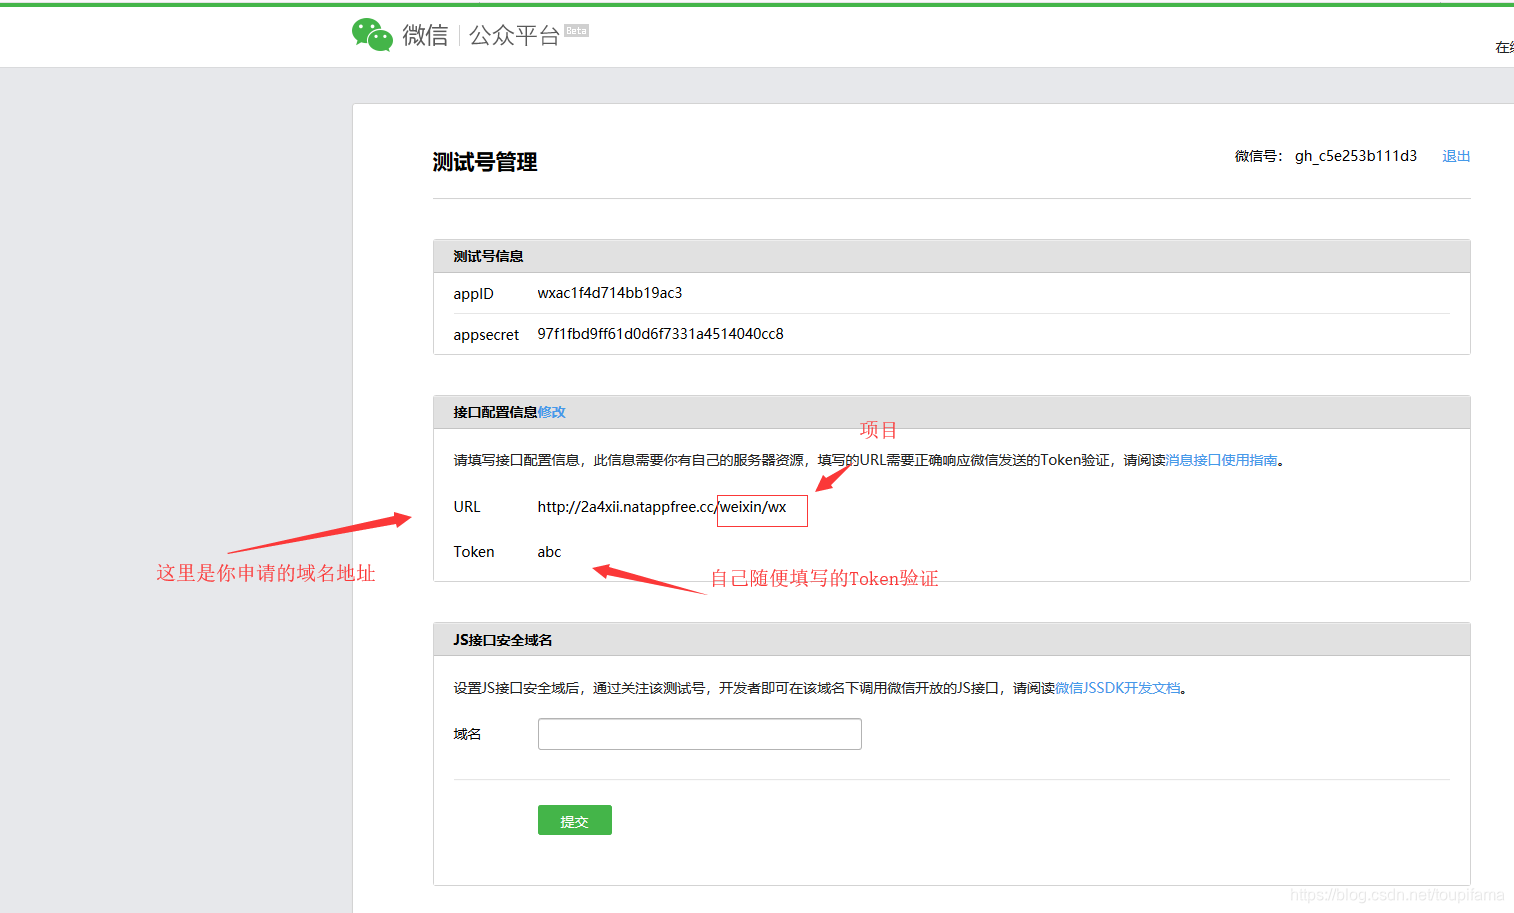Click the 微信号: label
Image resolution: width=1514 pixels, height=913 pixels.
(1259, 156)
